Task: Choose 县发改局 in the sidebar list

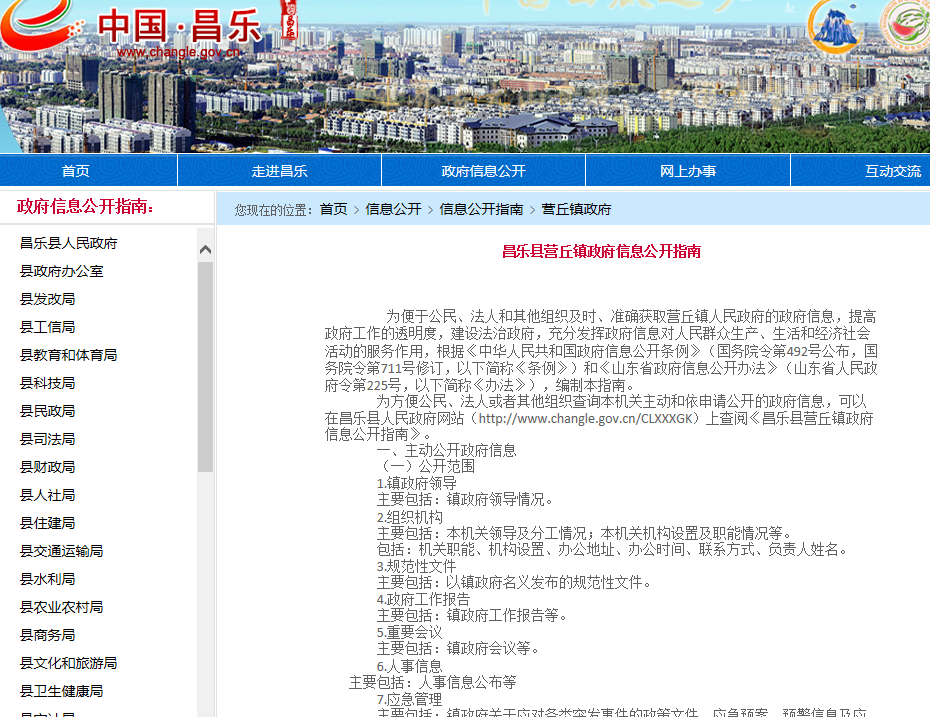Action: point(48,299)
